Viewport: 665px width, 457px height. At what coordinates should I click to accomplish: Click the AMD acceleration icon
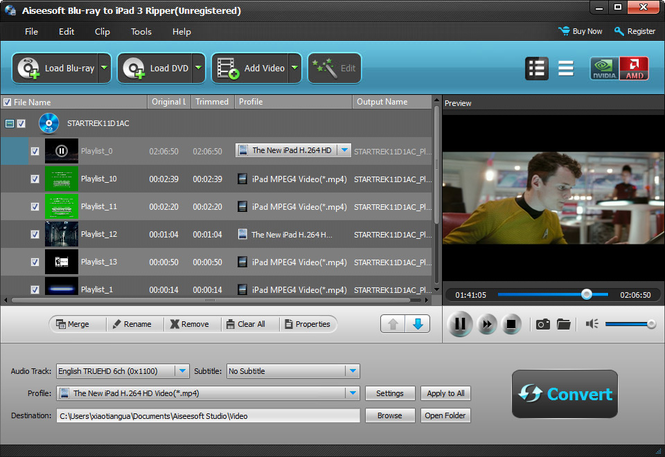pyautogui.click(x=634, y=68)
